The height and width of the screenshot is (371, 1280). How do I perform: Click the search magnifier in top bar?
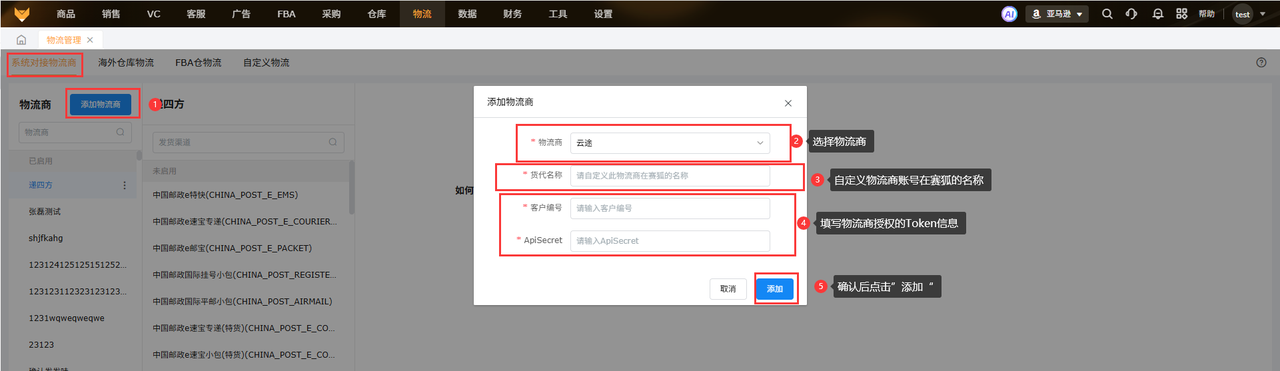pos(1107,14)
